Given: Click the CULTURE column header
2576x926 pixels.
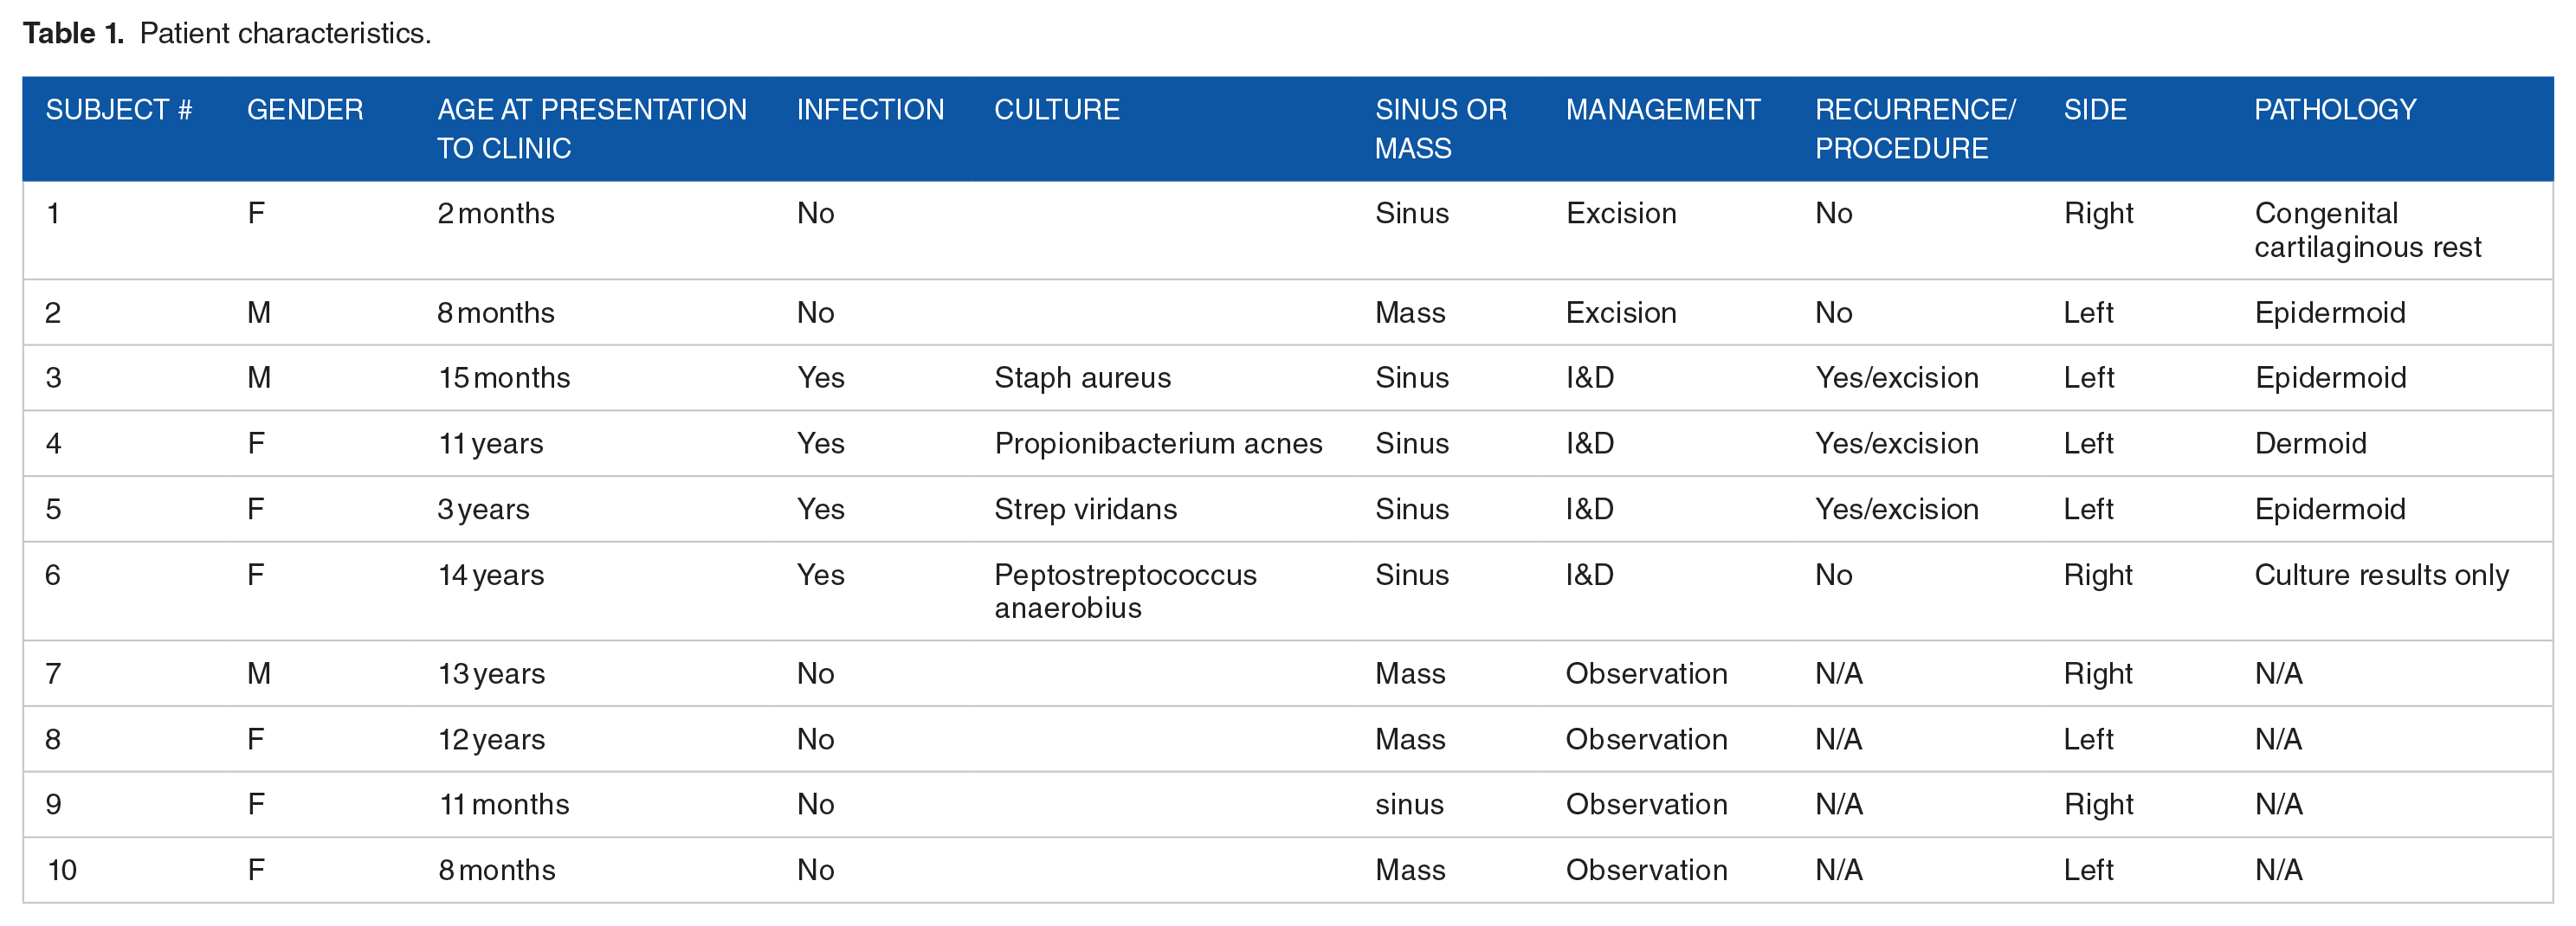Looking at the screenshot, I should (1057, 109).
